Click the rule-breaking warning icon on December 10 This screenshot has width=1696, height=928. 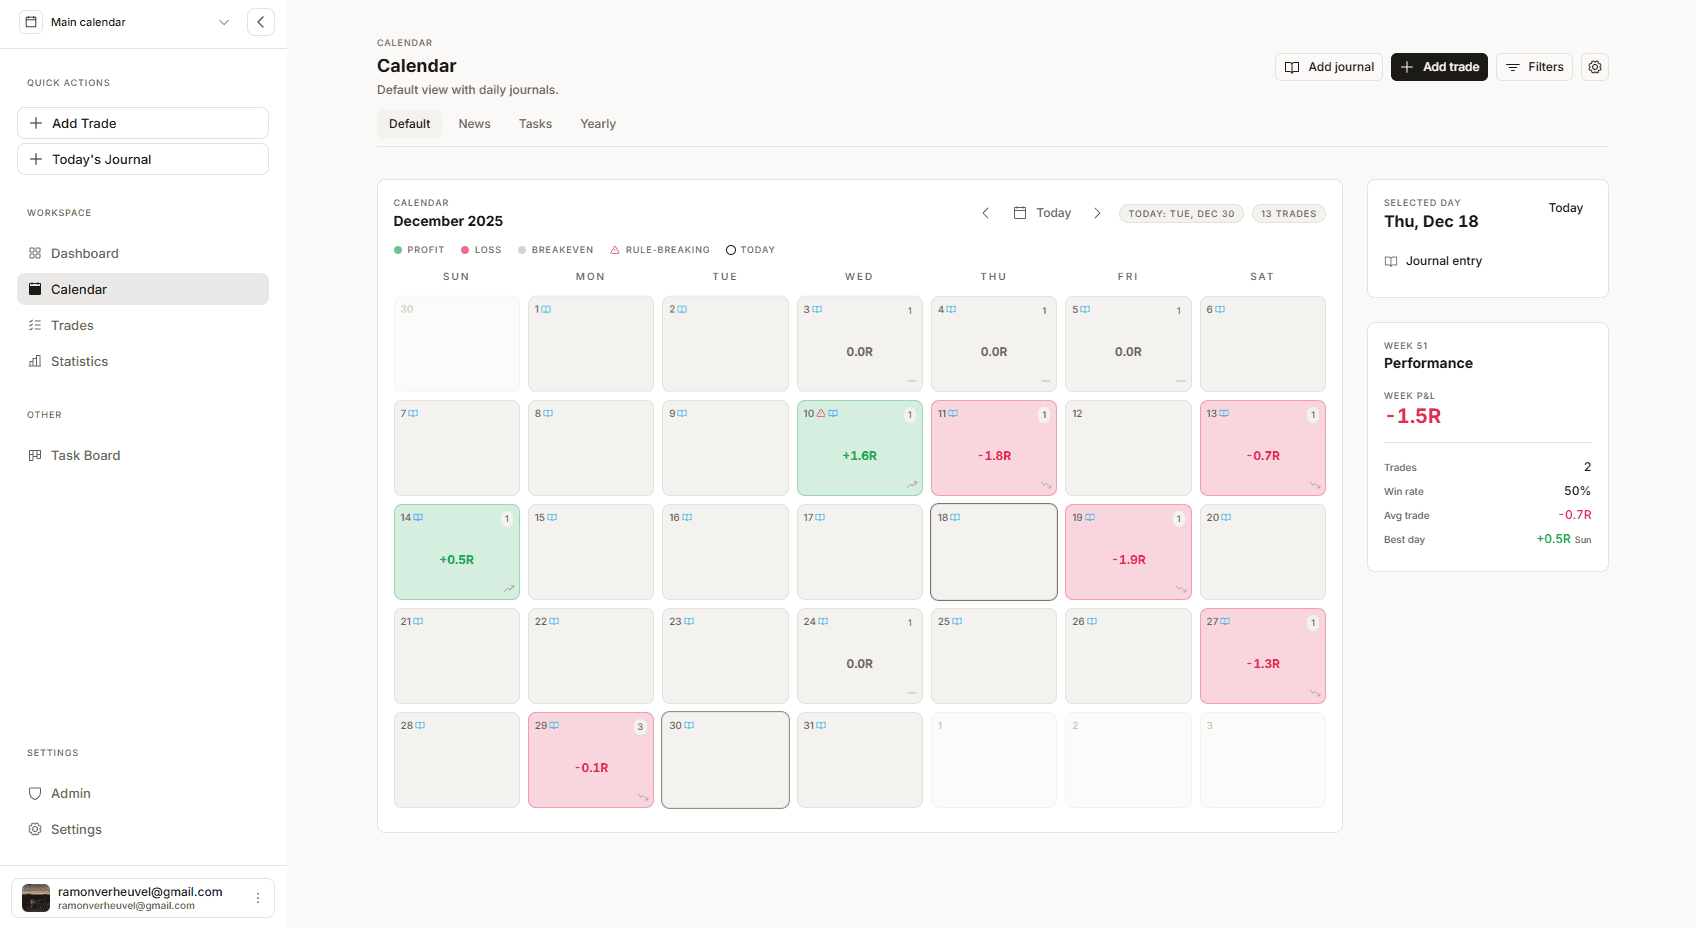click(x=821, y=413)
